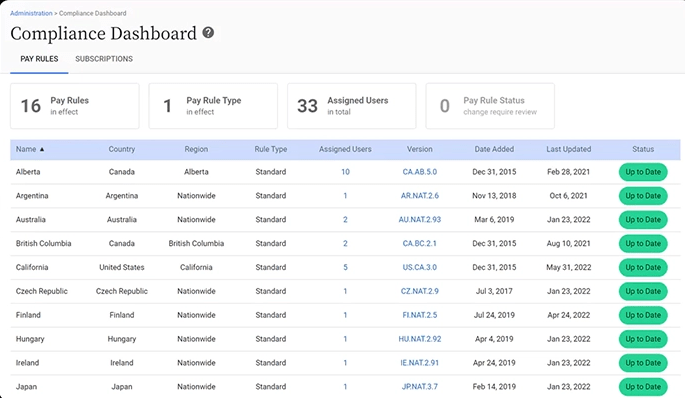The height and width of the screenshot is (398, 685).
Task: Click Up to Date status for Czech Republic
Action: (x=643, y=291)
